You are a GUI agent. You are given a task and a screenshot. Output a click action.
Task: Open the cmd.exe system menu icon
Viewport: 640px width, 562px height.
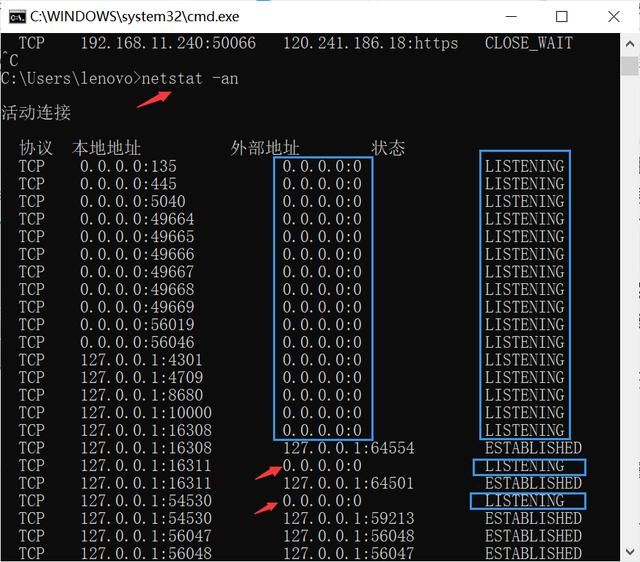17,17
